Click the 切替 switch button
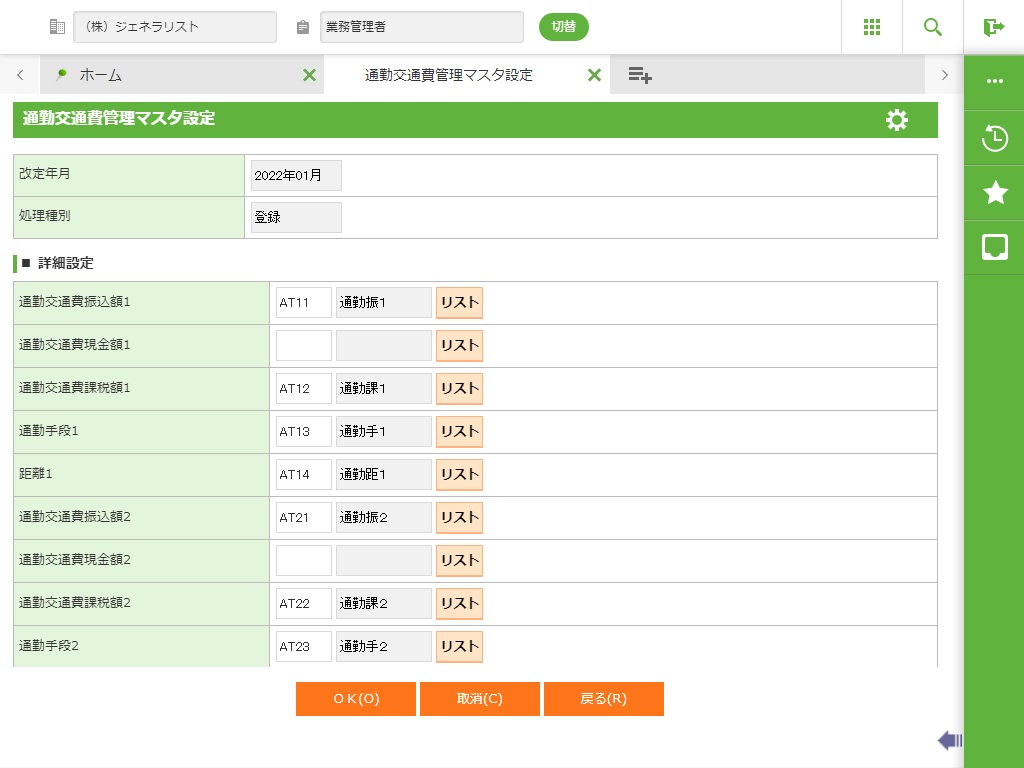The image size is (1024, 768). [x=564, y=27]
